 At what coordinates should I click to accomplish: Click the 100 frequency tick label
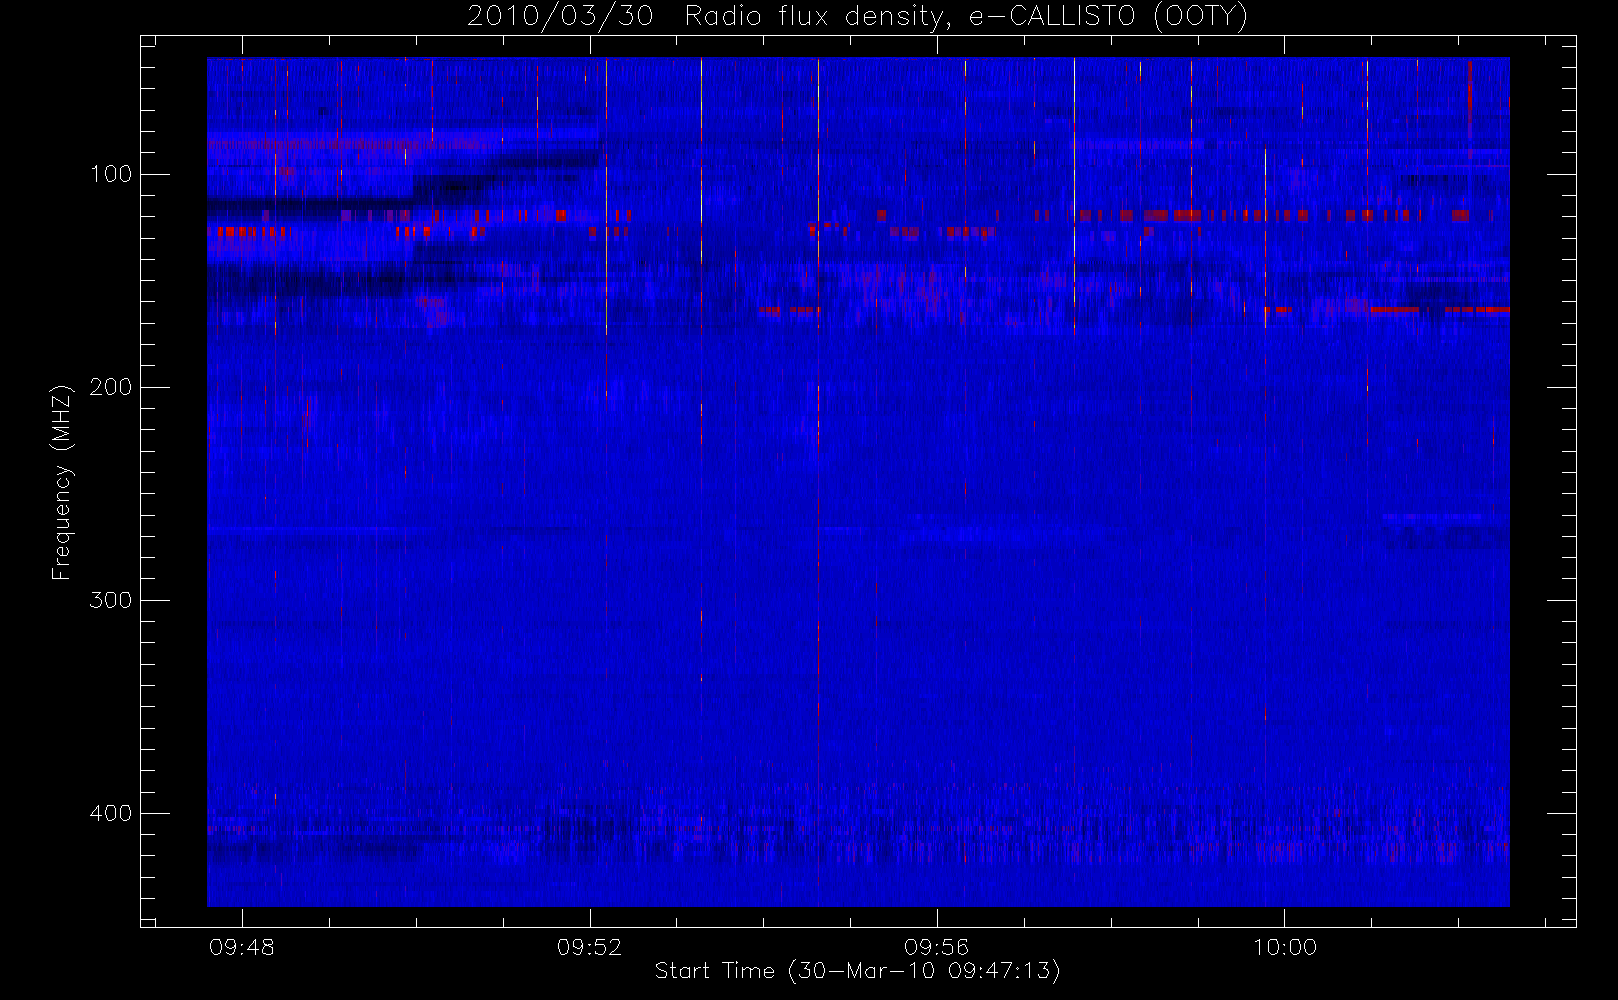(110, 174)
